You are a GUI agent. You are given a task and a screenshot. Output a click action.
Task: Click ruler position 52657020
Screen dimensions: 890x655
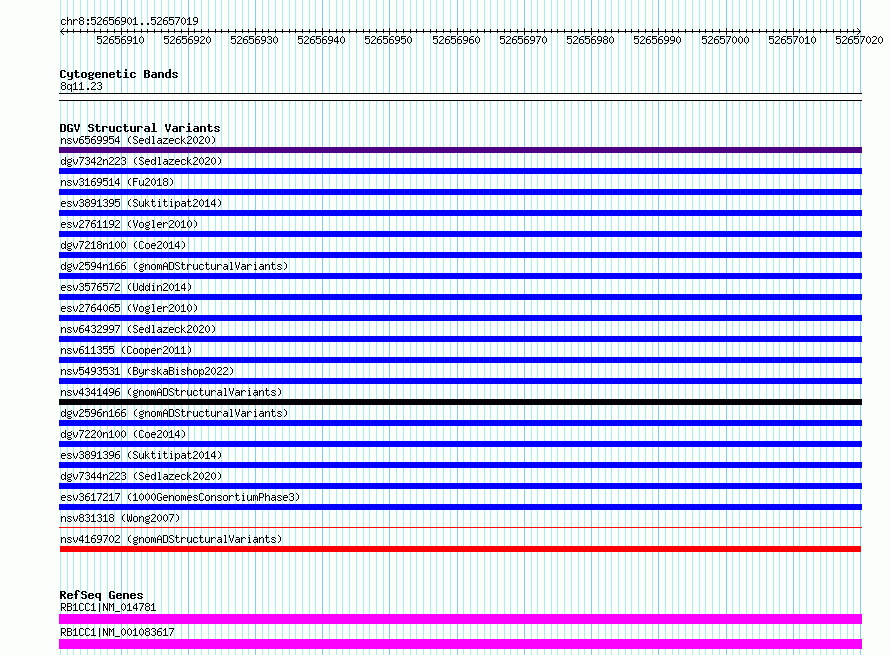click(859, 40)
